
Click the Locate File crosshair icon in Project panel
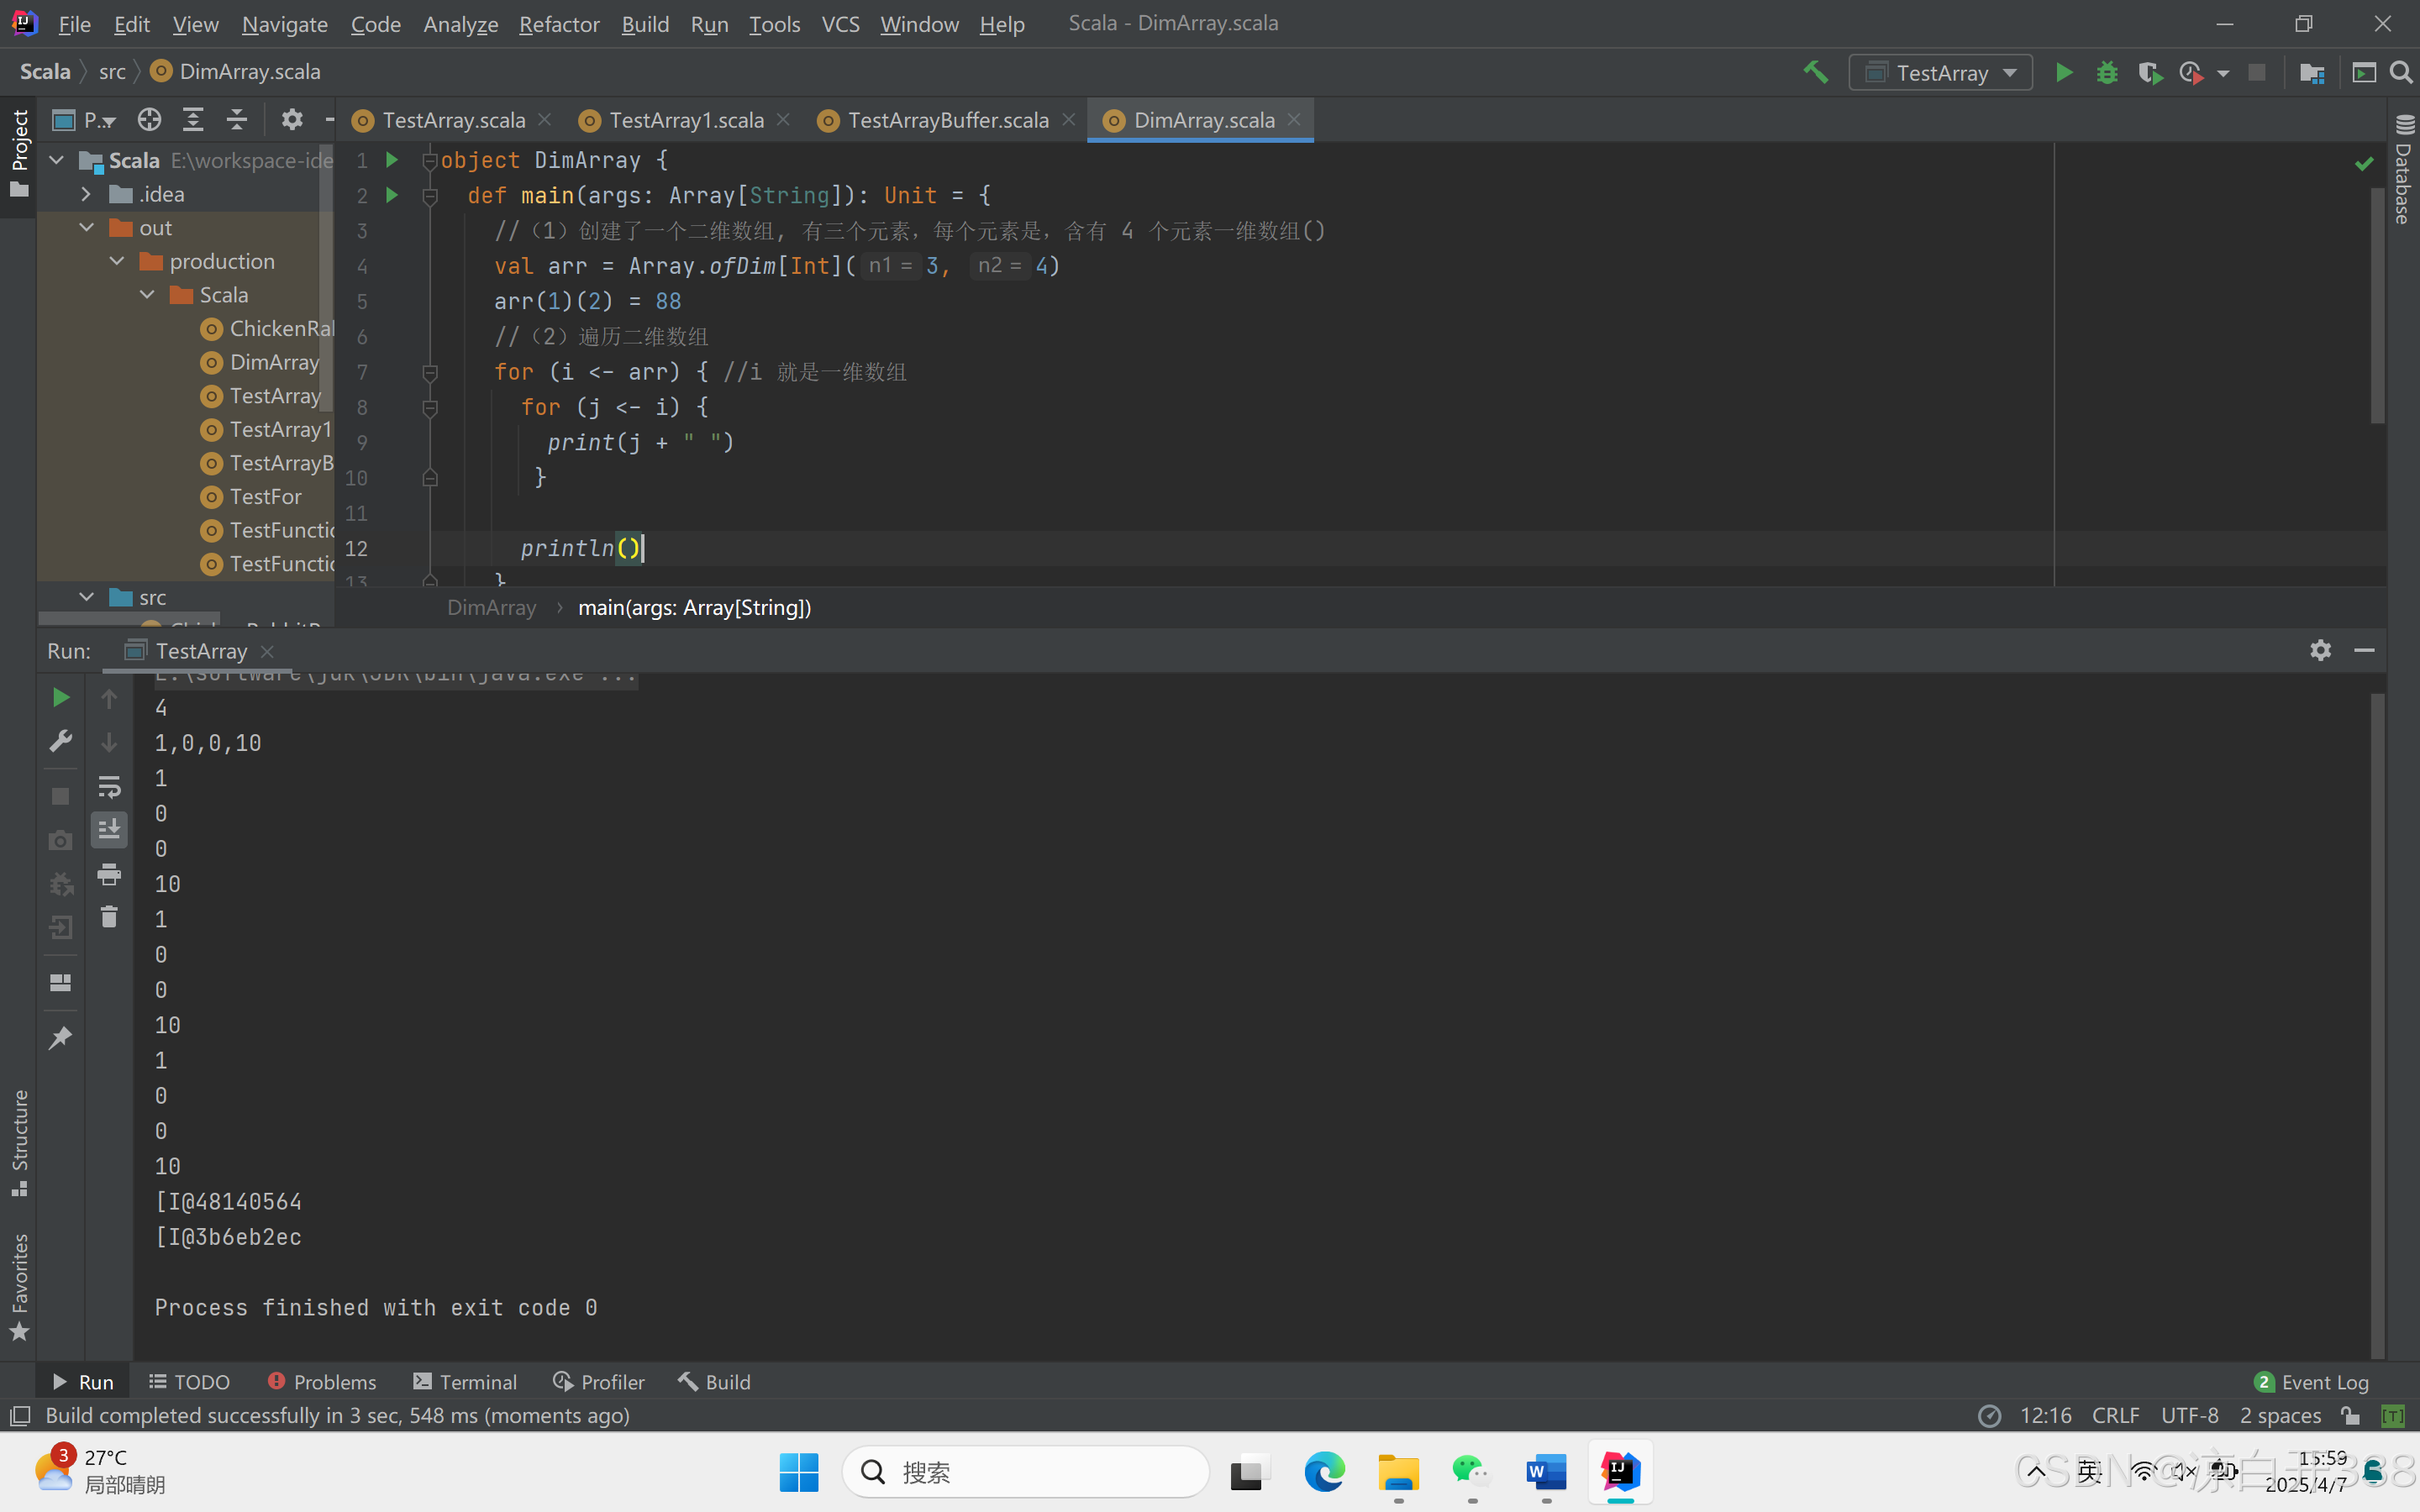coord(149,120)
